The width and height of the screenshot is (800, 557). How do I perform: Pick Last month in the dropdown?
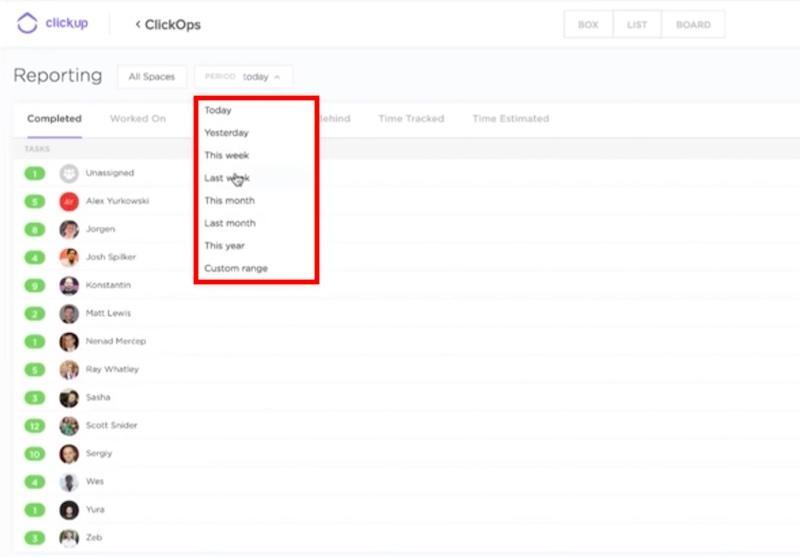click(x=230, y=223)
